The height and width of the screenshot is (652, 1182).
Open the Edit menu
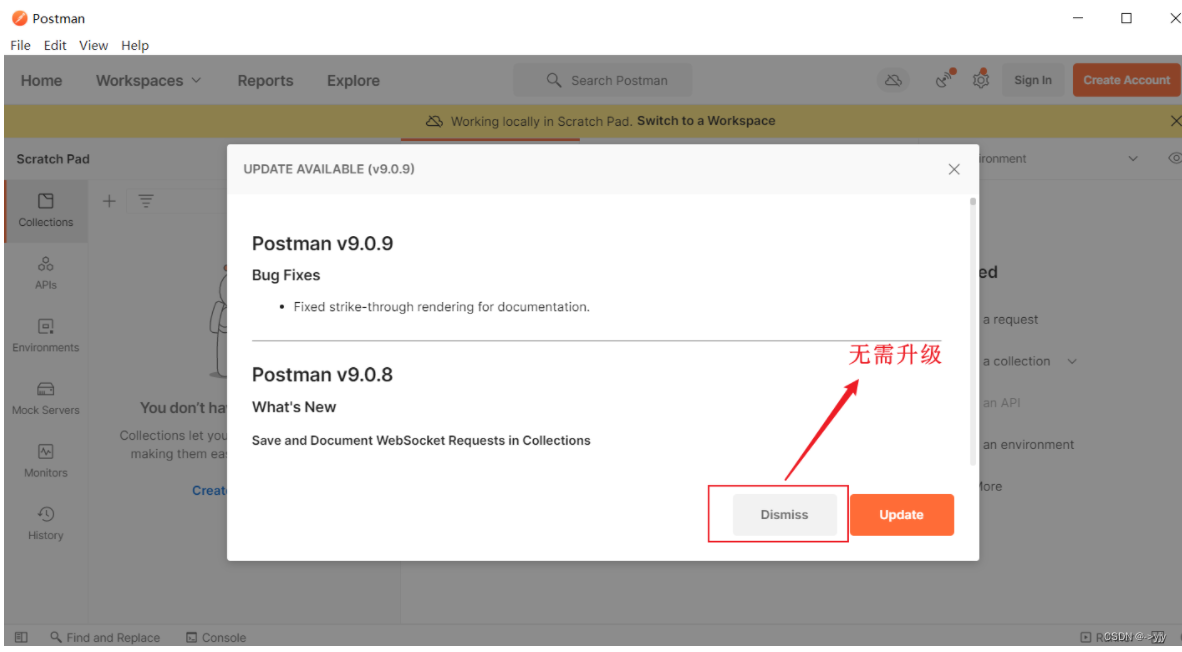55,45
